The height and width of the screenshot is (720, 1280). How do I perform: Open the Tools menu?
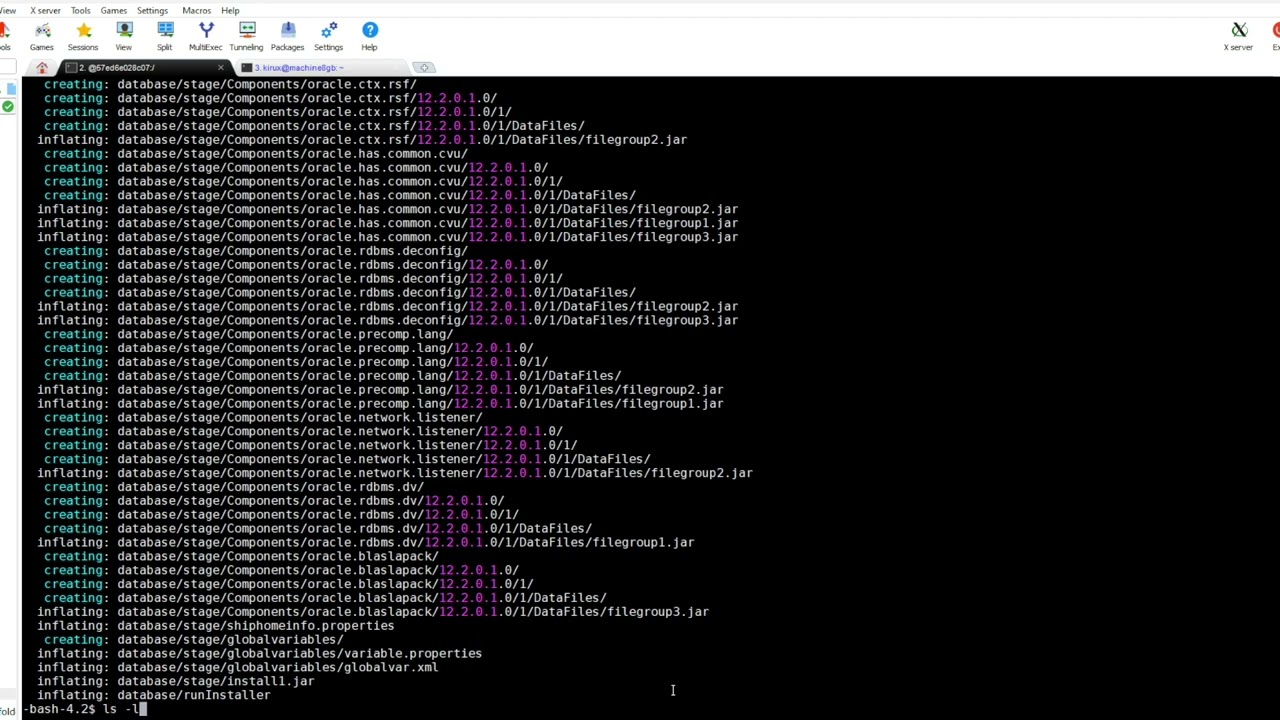(80, 10)
